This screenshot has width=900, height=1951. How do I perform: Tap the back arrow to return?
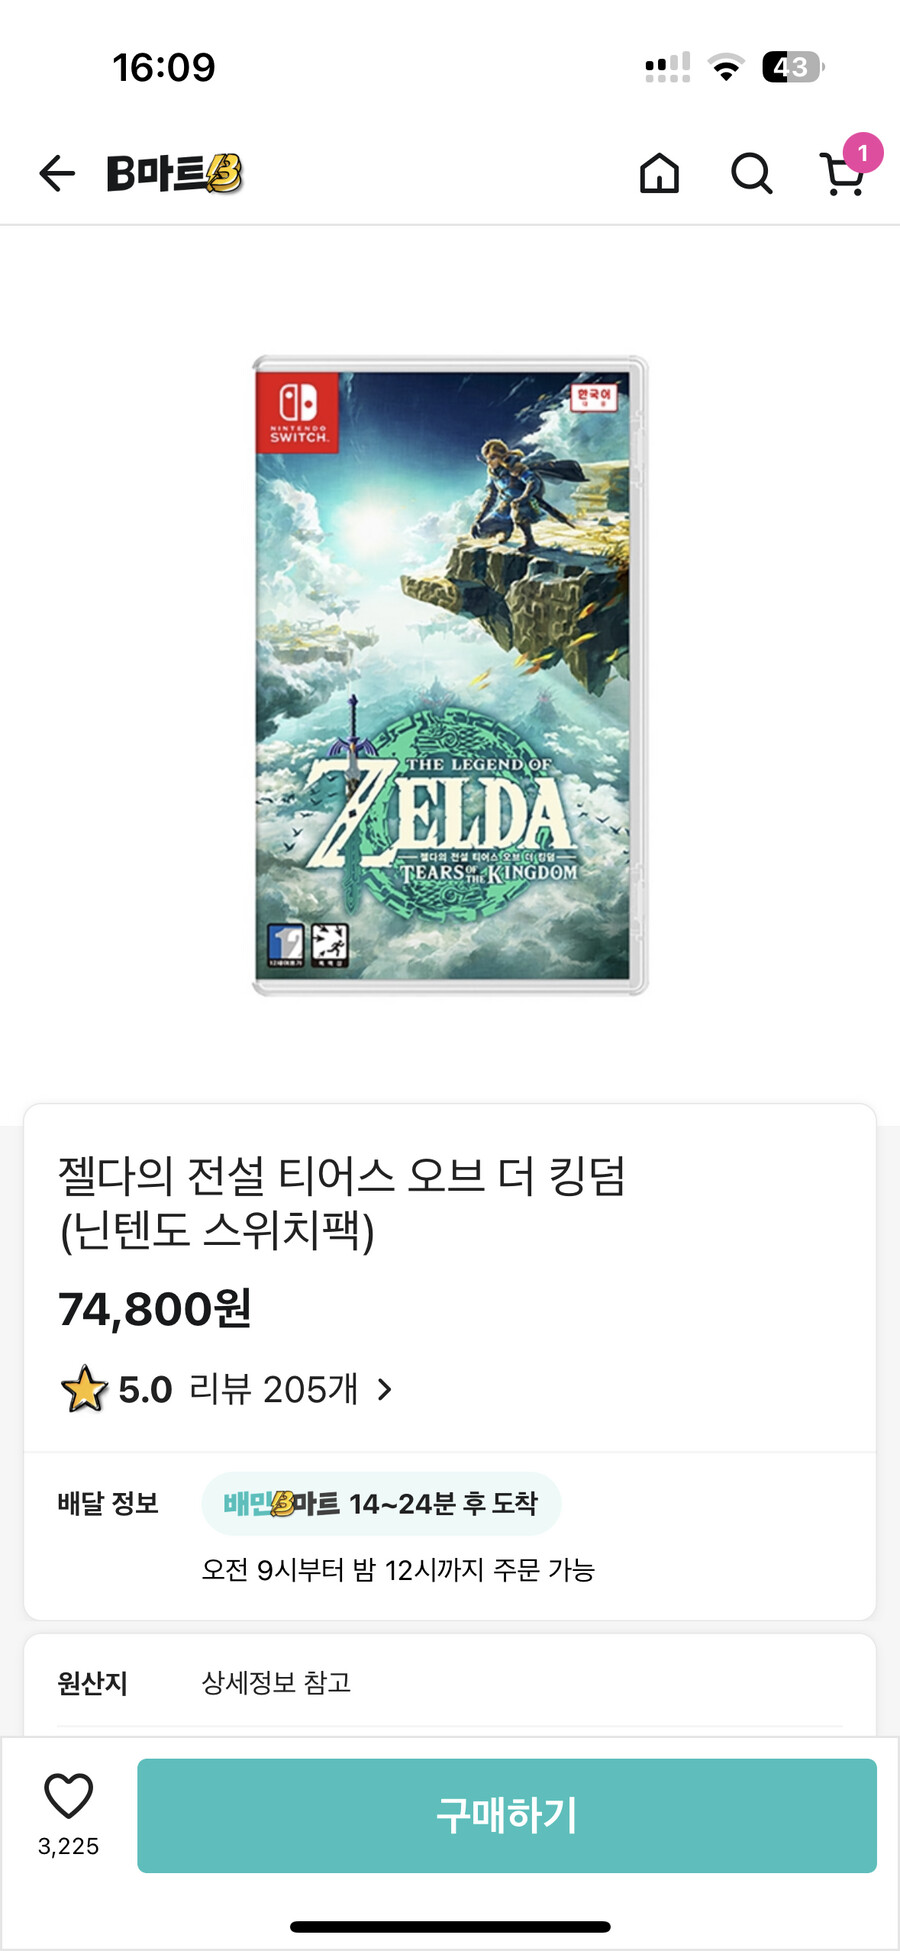[x=57, y=172]
